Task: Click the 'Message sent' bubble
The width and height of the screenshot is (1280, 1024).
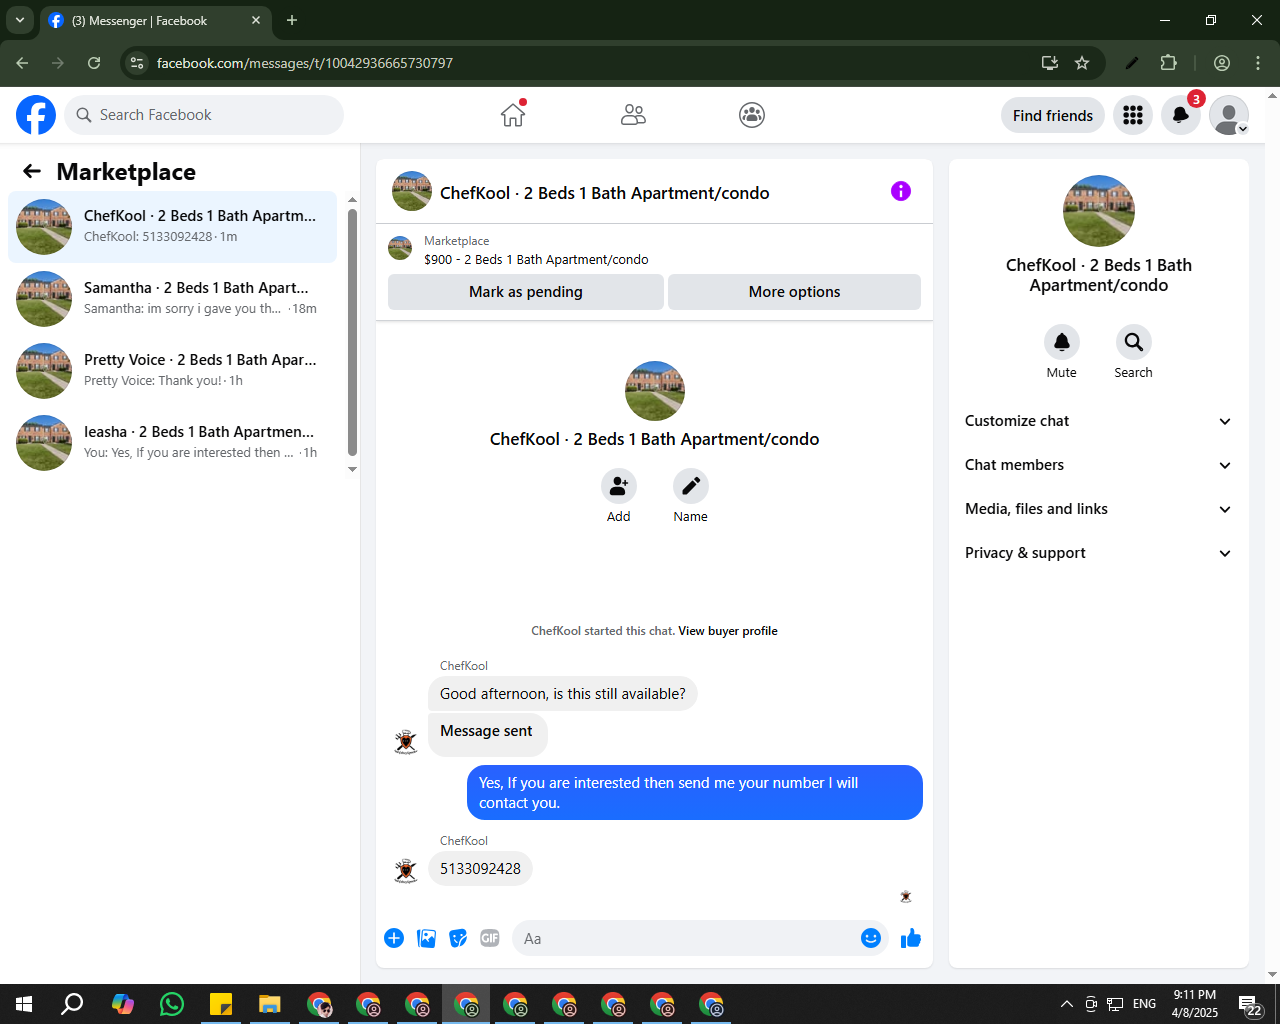Action: [x=487, y=733]
